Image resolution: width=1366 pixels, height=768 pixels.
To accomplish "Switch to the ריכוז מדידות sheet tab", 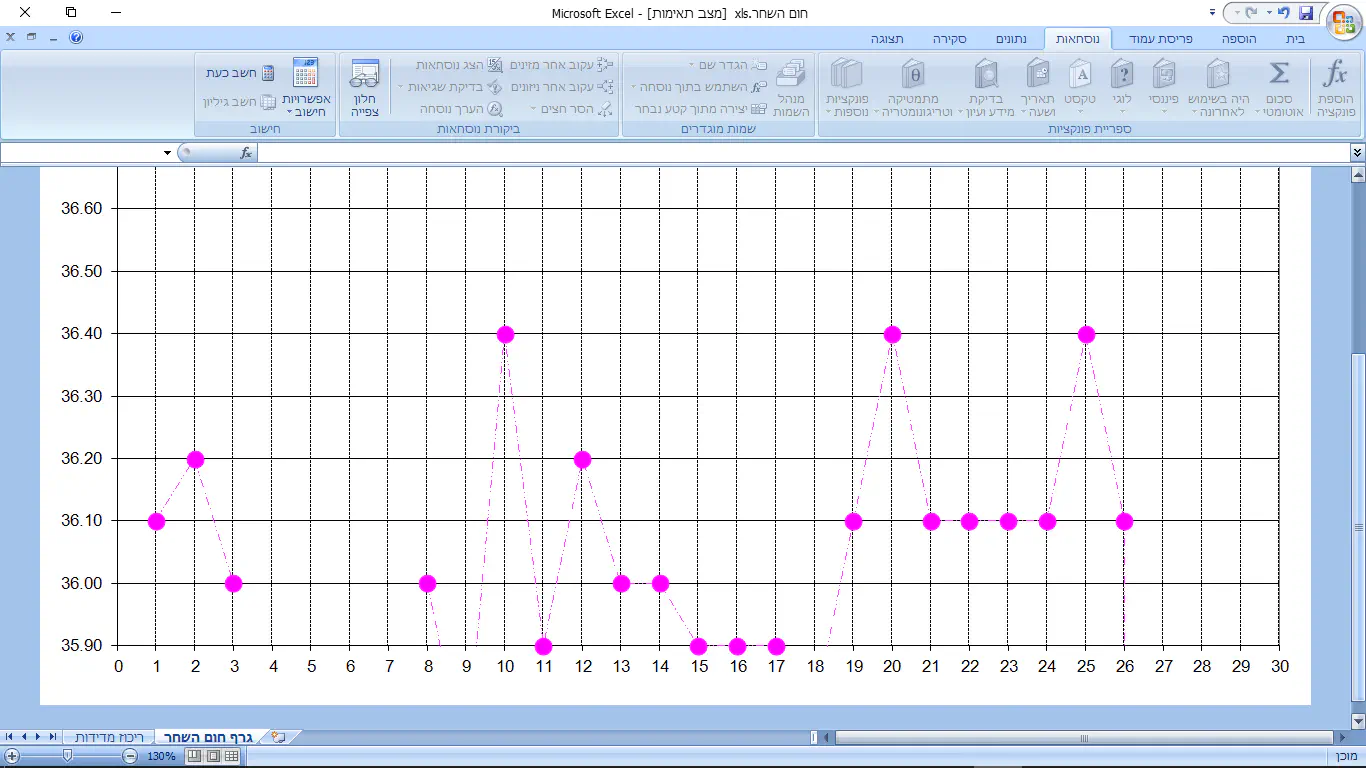I will [x=110, y=737].
